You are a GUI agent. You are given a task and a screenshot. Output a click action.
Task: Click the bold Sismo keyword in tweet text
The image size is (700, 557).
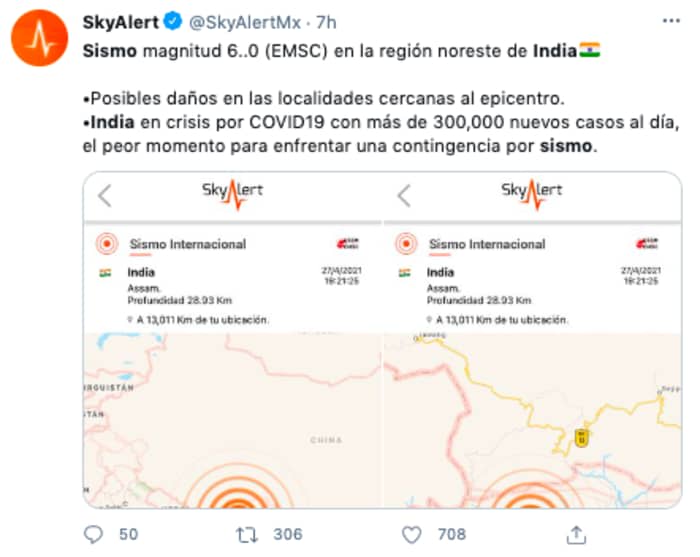[110, 51]
